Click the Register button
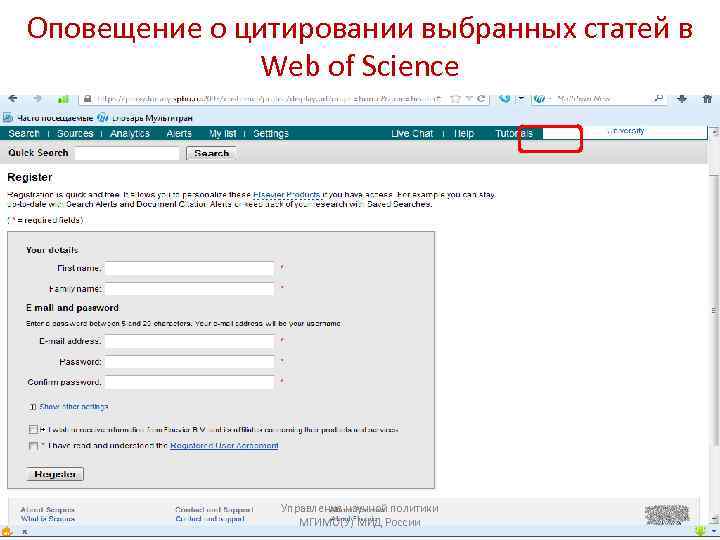This screenshot has height=540, width=720. click(55, 474)
